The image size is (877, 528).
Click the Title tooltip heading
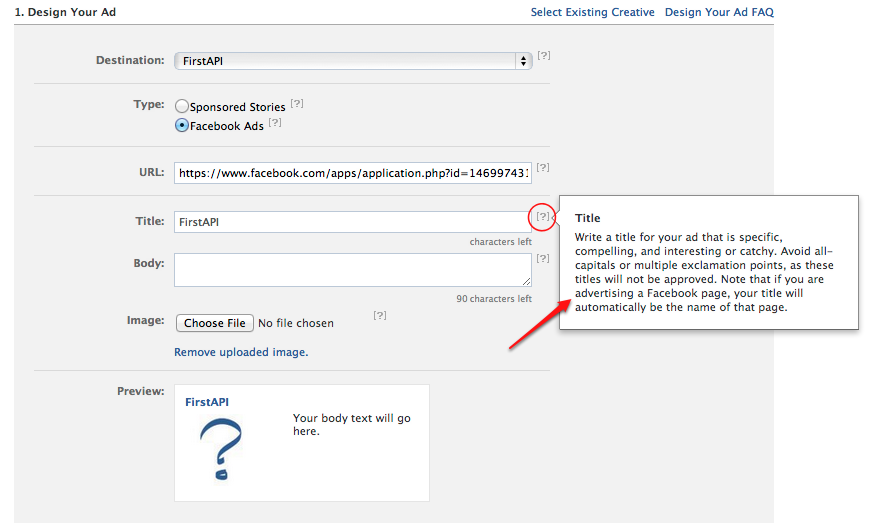[x=587, y=218]
